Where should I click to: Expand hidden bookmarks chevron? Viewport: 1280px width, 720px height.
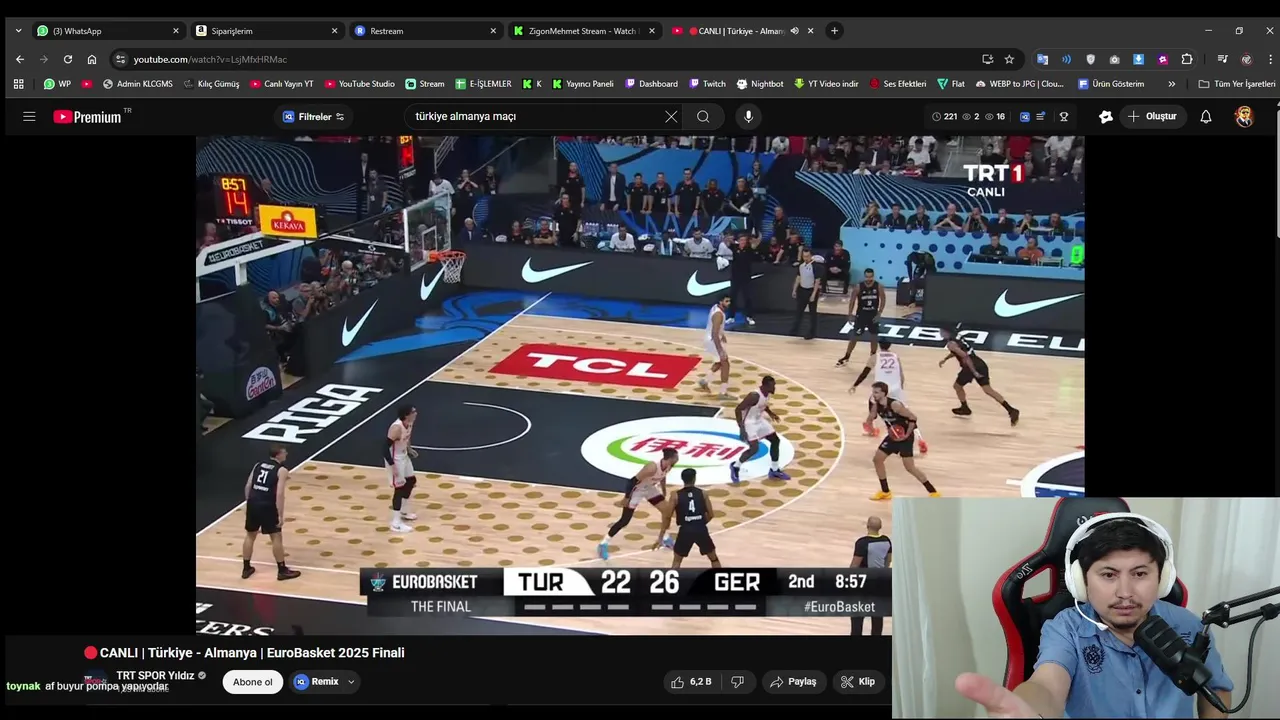(x=1171, y=84)
